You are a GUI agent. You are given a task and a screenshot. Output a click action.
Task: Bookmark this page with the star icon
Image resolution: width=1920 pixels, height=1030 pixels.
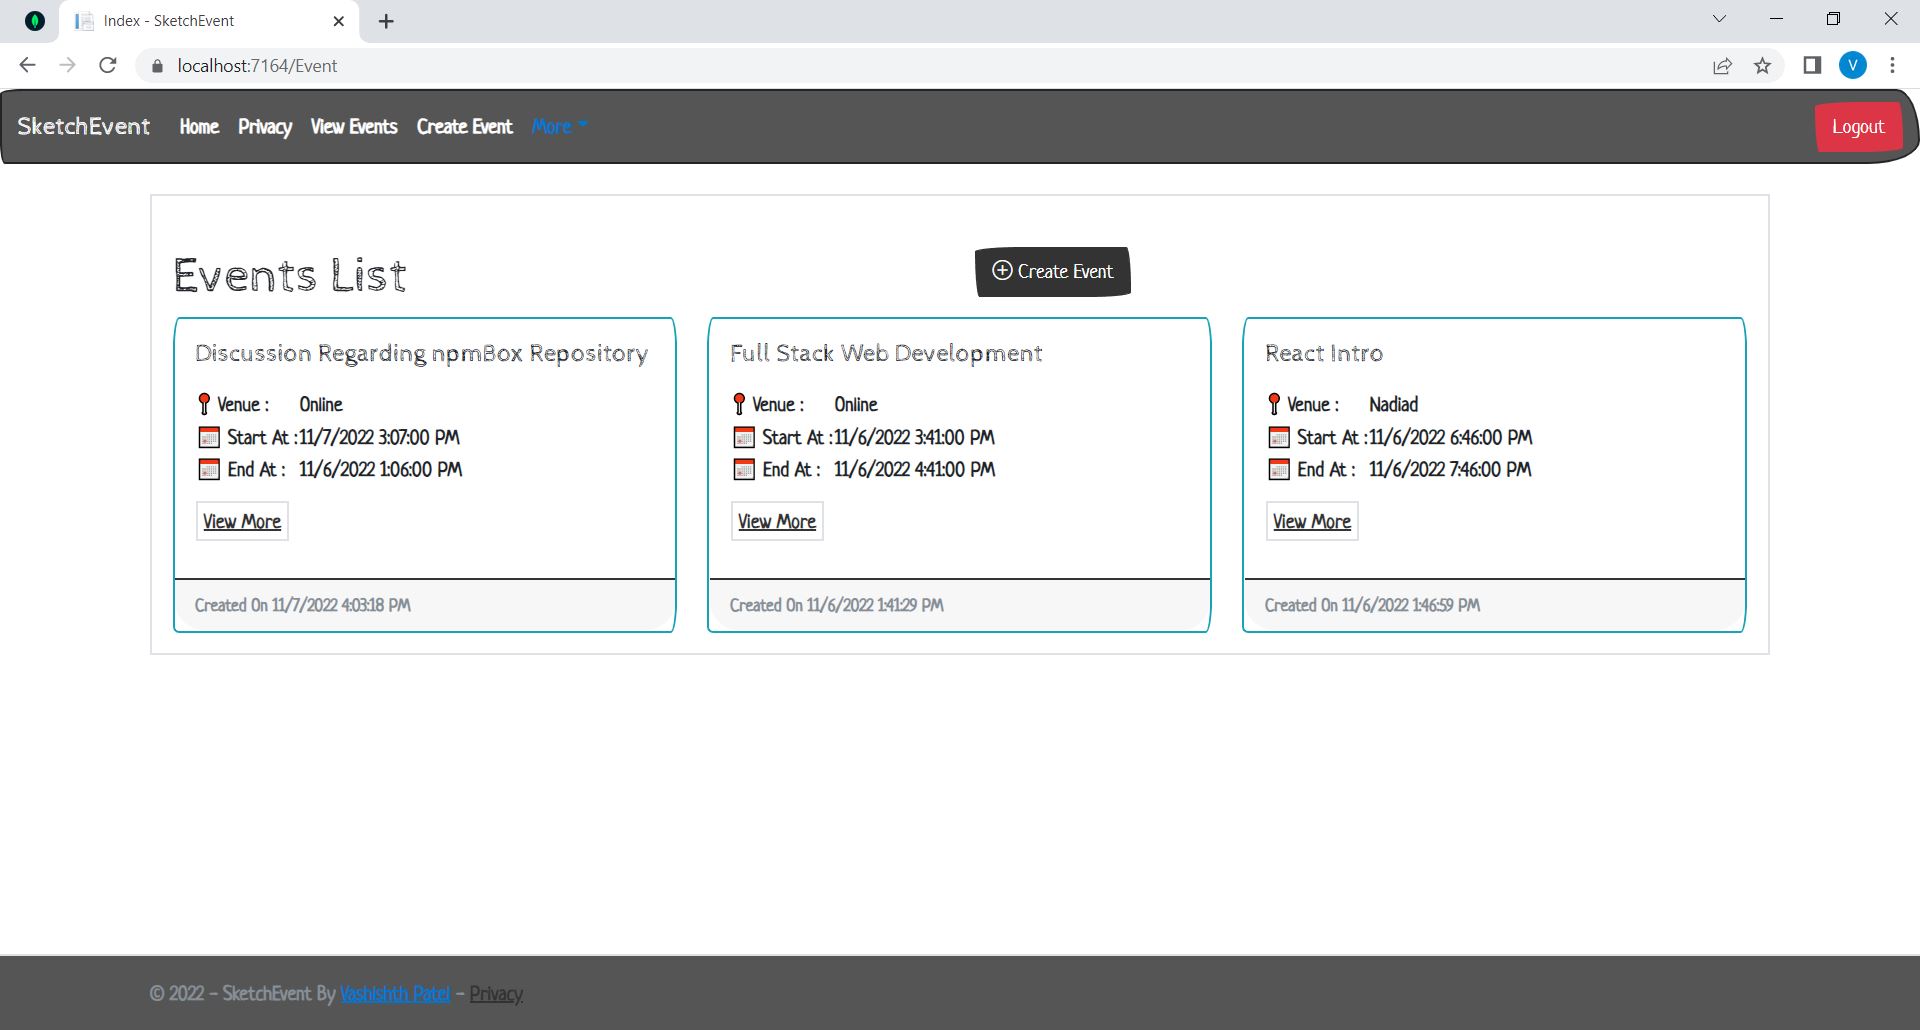tap(1763, 66)
